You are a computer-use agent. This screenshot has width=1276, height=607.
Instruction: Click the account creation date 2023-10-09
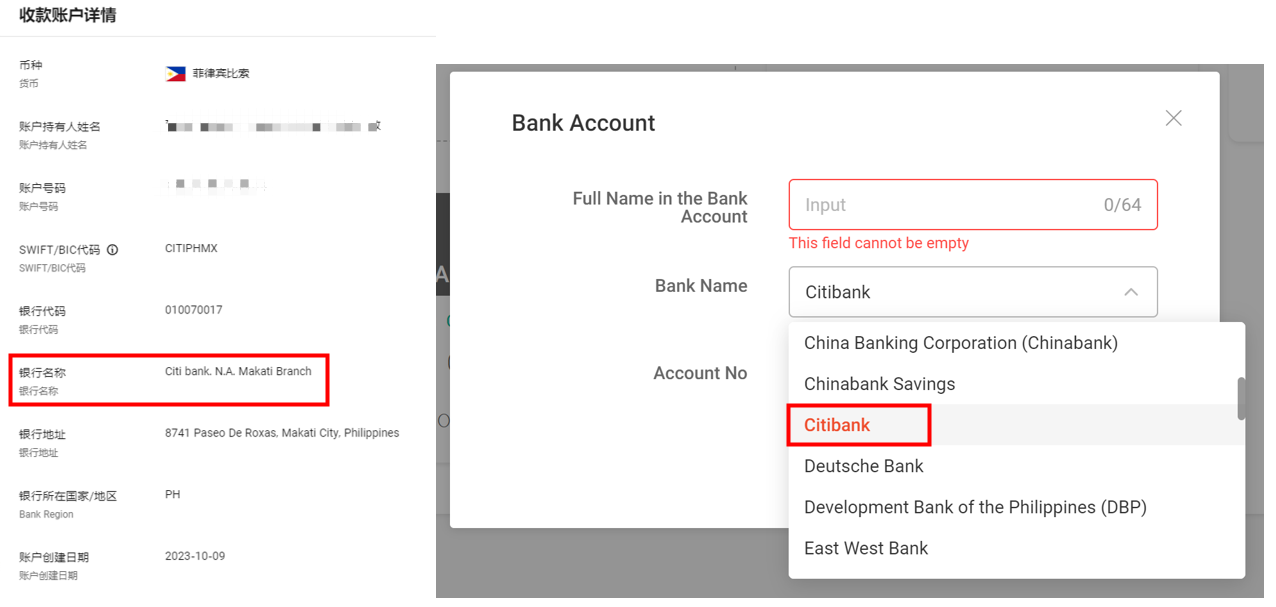pos(195,556)
